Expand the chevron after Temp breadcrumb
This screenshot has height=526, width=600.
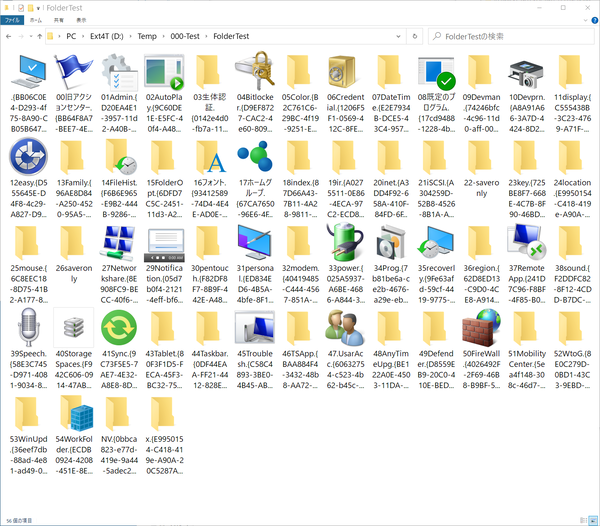pyautogui.click(x=163, y=36)
